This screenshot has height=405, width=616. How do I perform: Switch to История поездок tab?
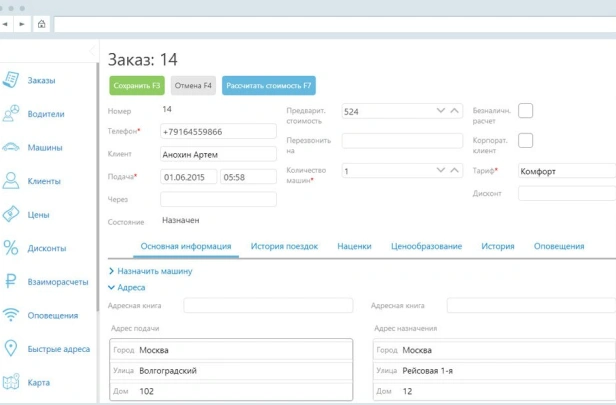click(284, 246)
